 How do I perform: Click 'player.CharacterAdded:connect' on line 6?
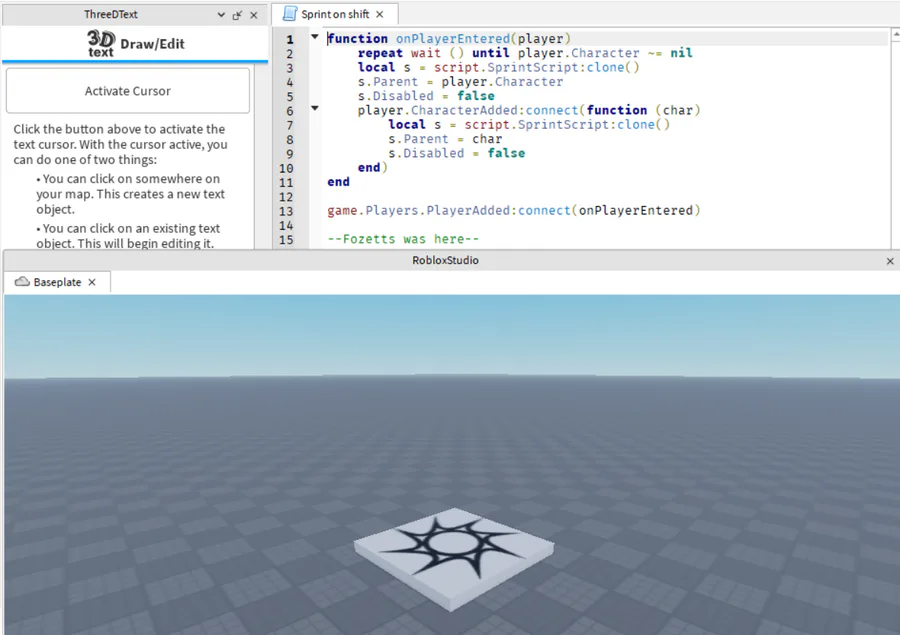[468, 110]
